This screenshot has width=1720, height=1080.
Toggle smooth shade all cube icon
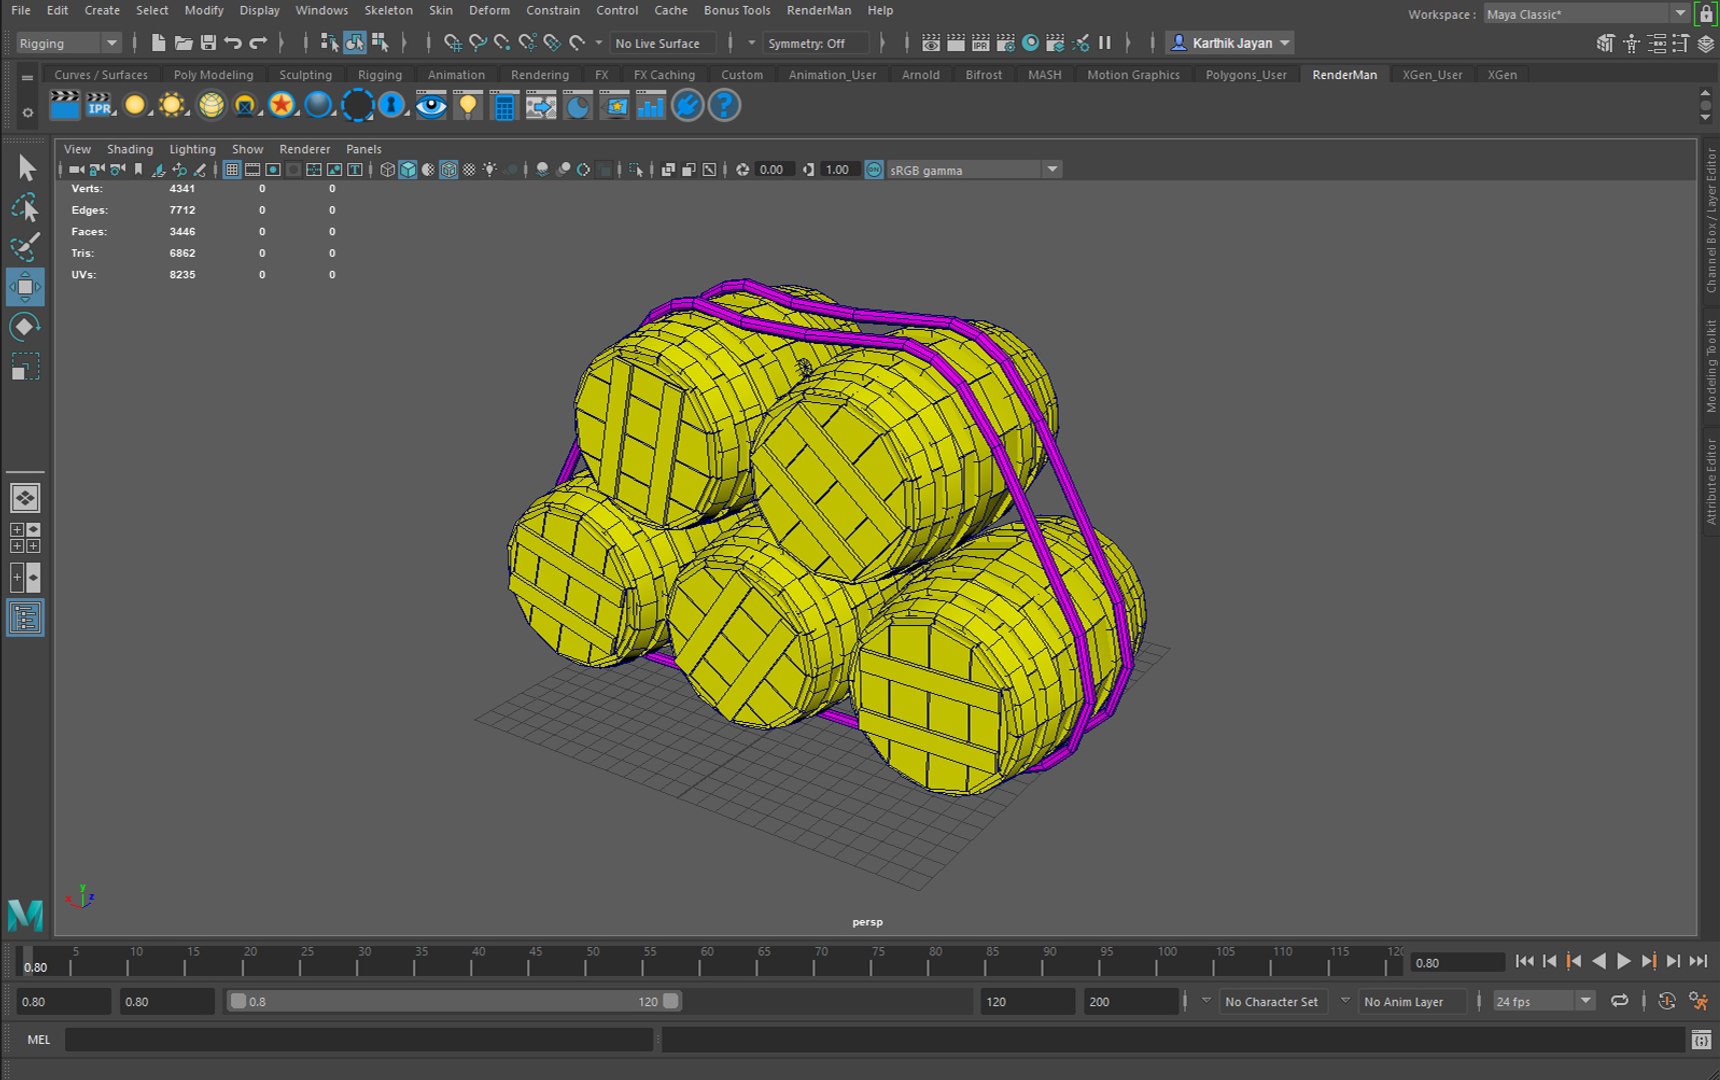pos(408,170)
